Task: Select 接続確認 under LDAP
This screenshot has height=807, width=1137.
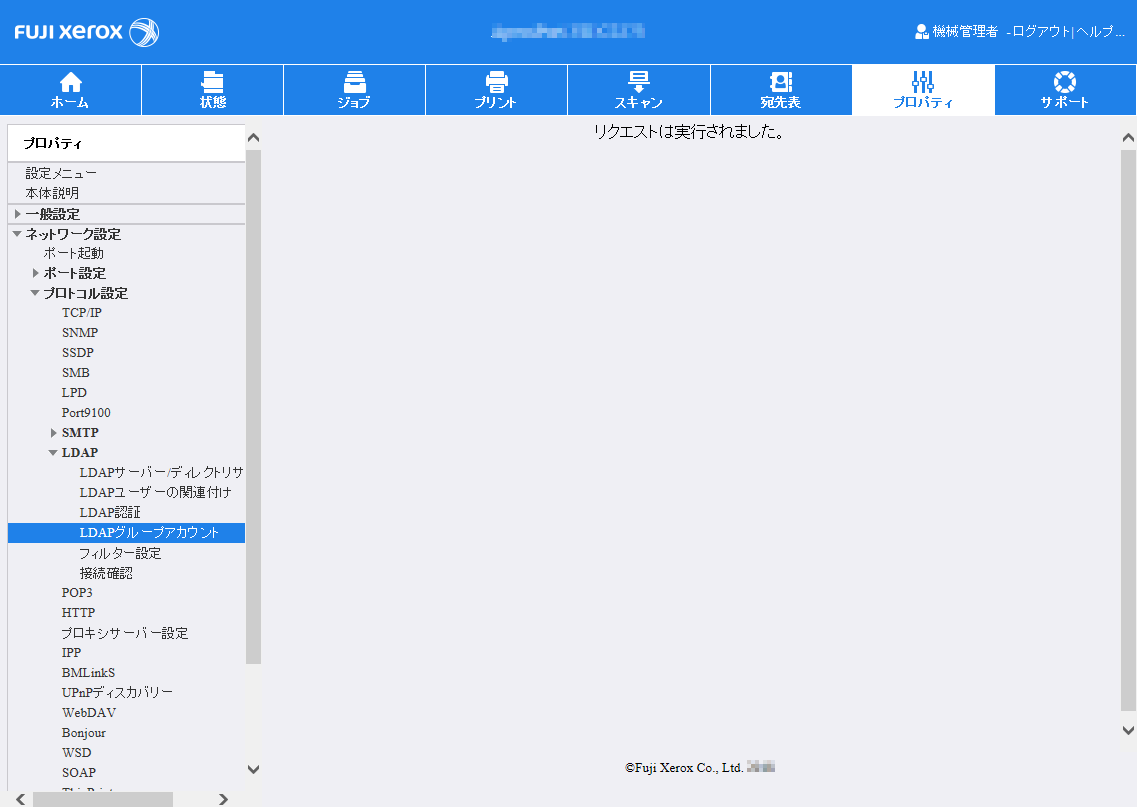Action: point(106,574)
